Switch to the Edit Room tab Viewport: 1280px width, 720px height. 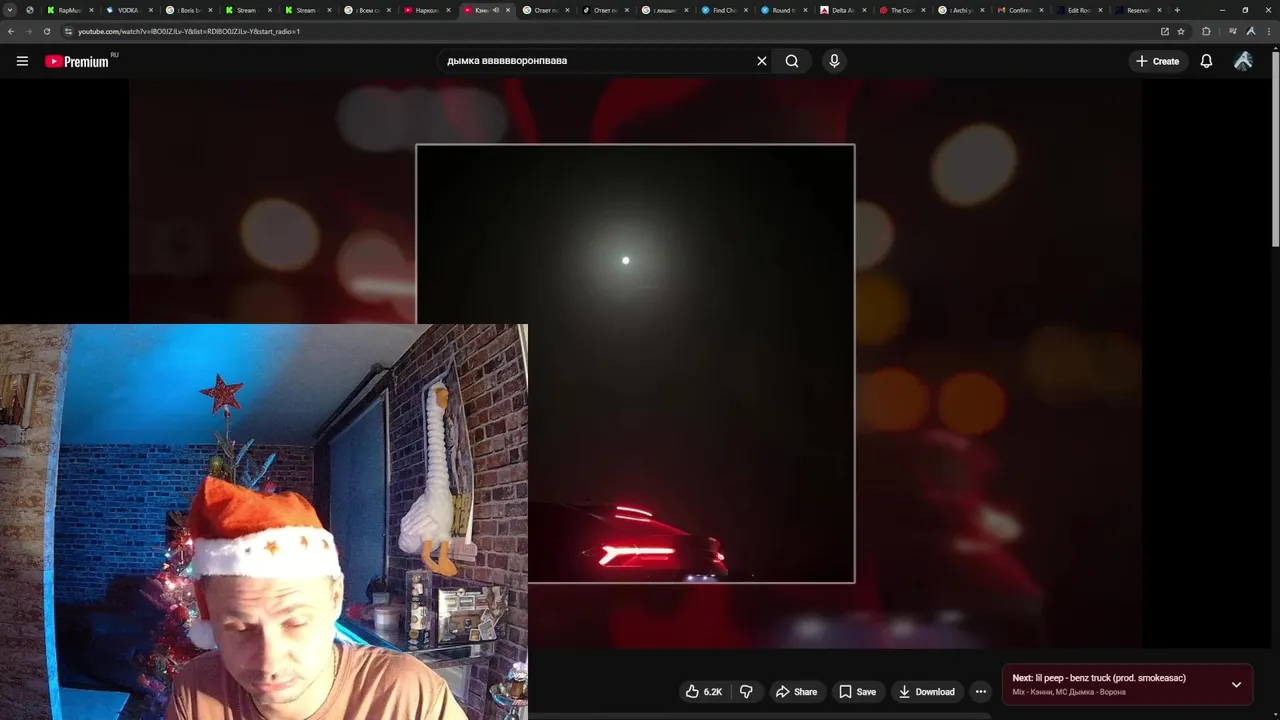(x=1079, y=10)
